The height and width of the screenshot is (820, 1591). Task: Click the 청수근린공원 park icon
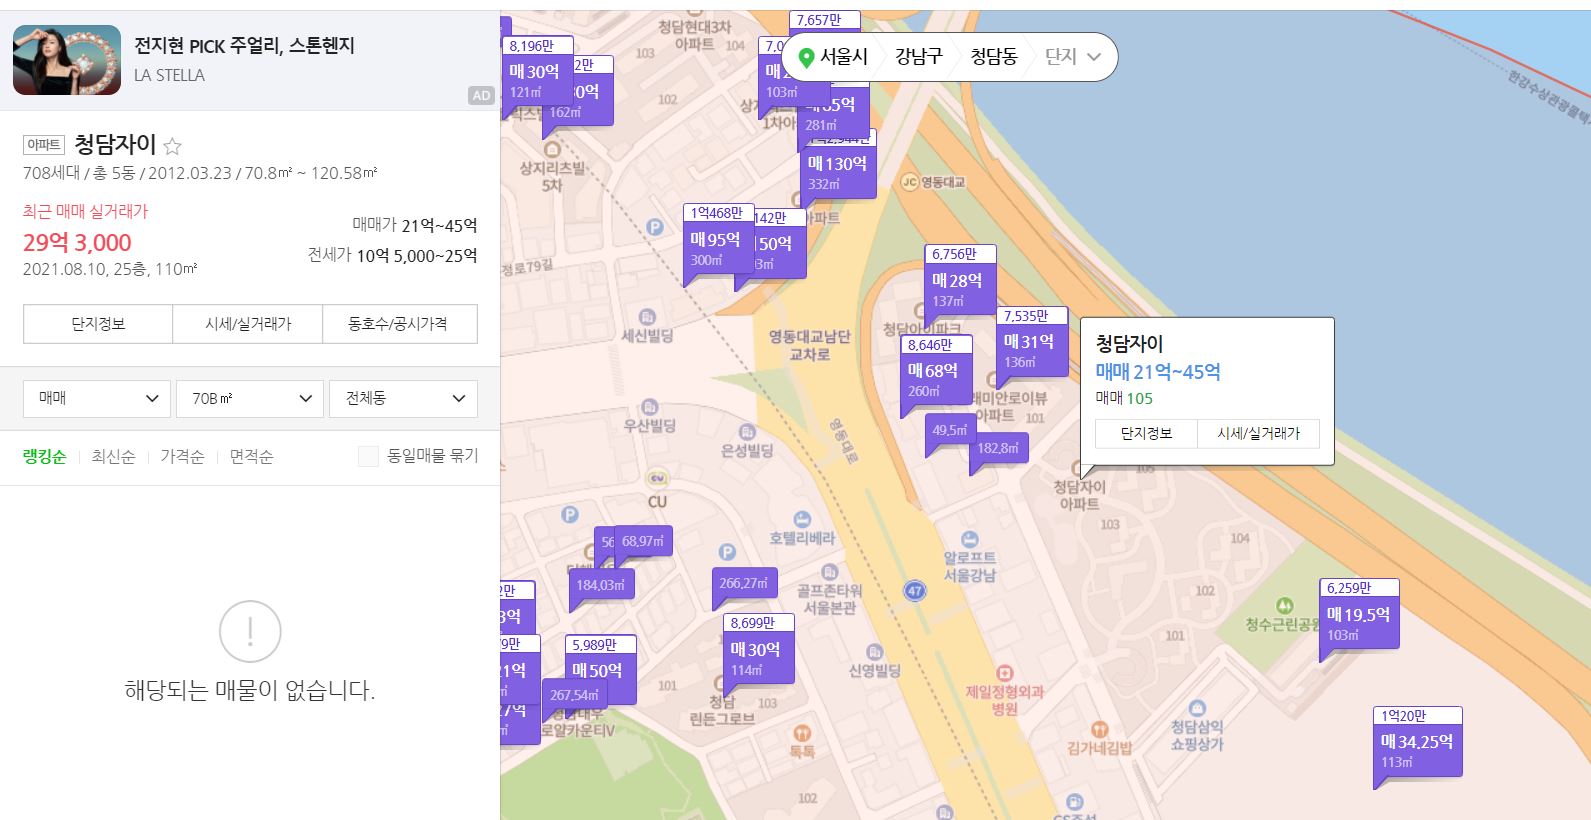pos(1285,606)
